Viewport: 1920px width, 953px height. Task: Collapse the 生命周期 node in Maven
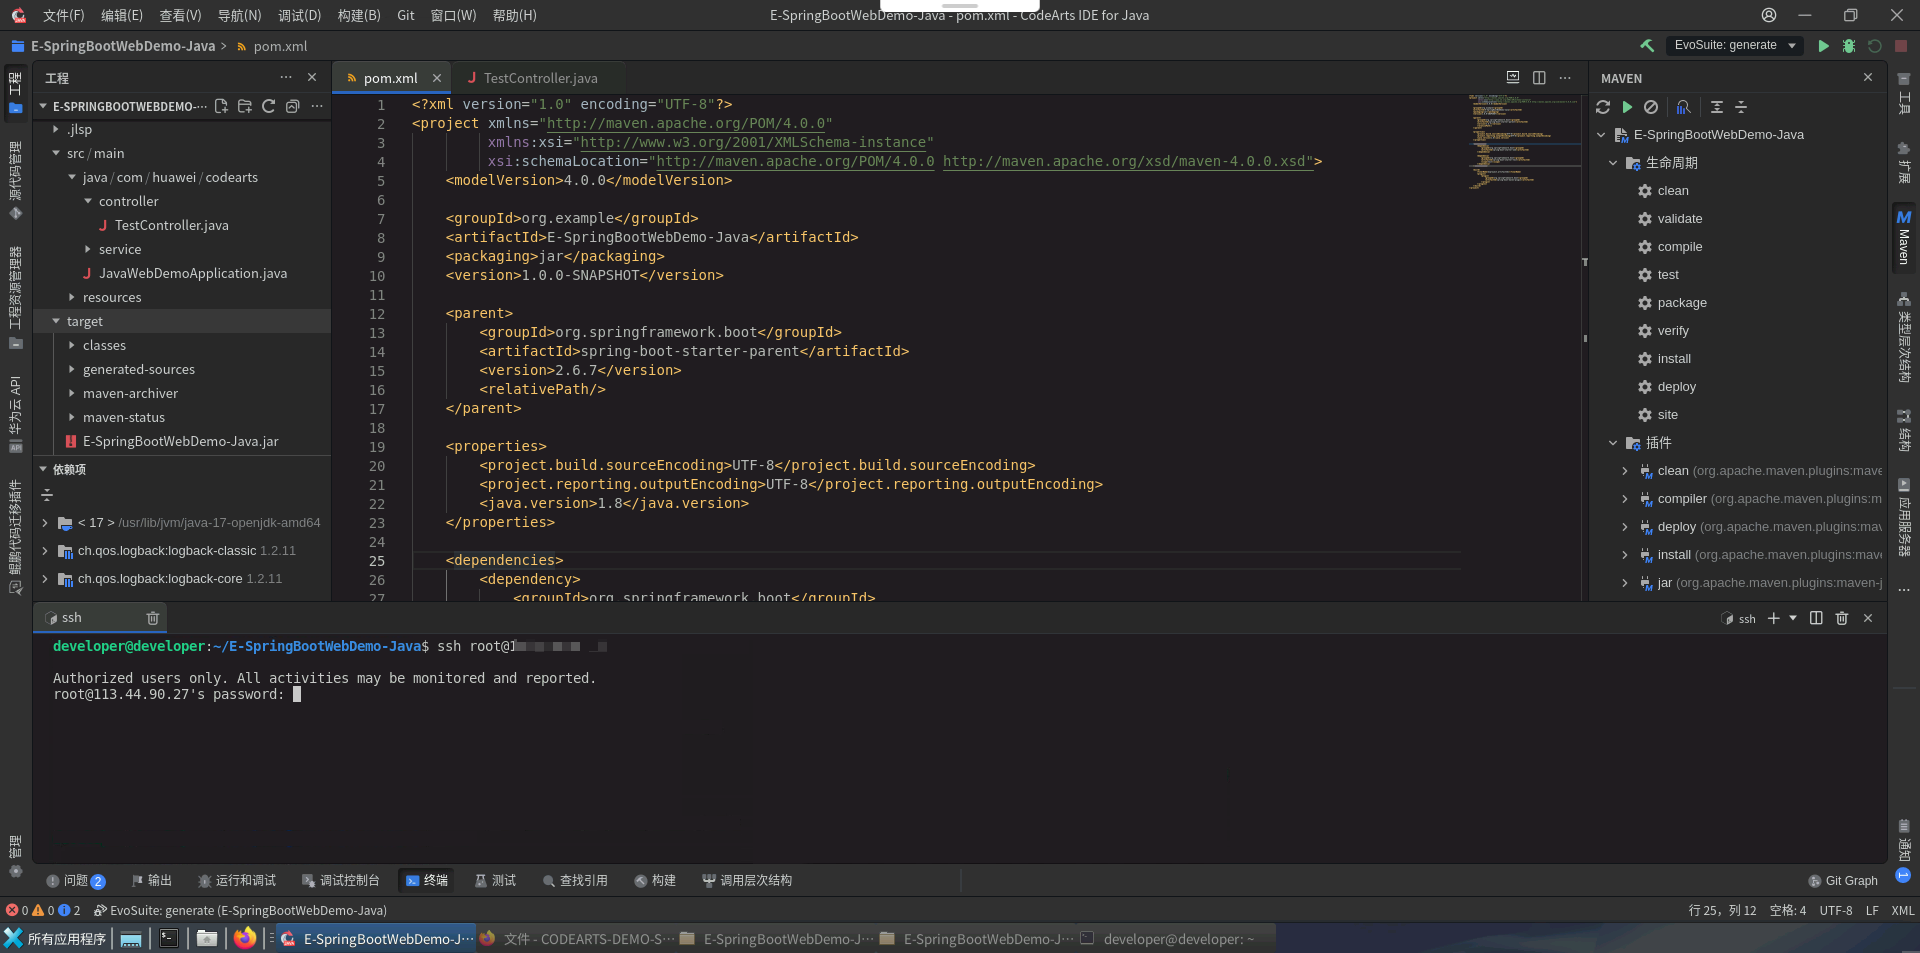(1613, 163)
